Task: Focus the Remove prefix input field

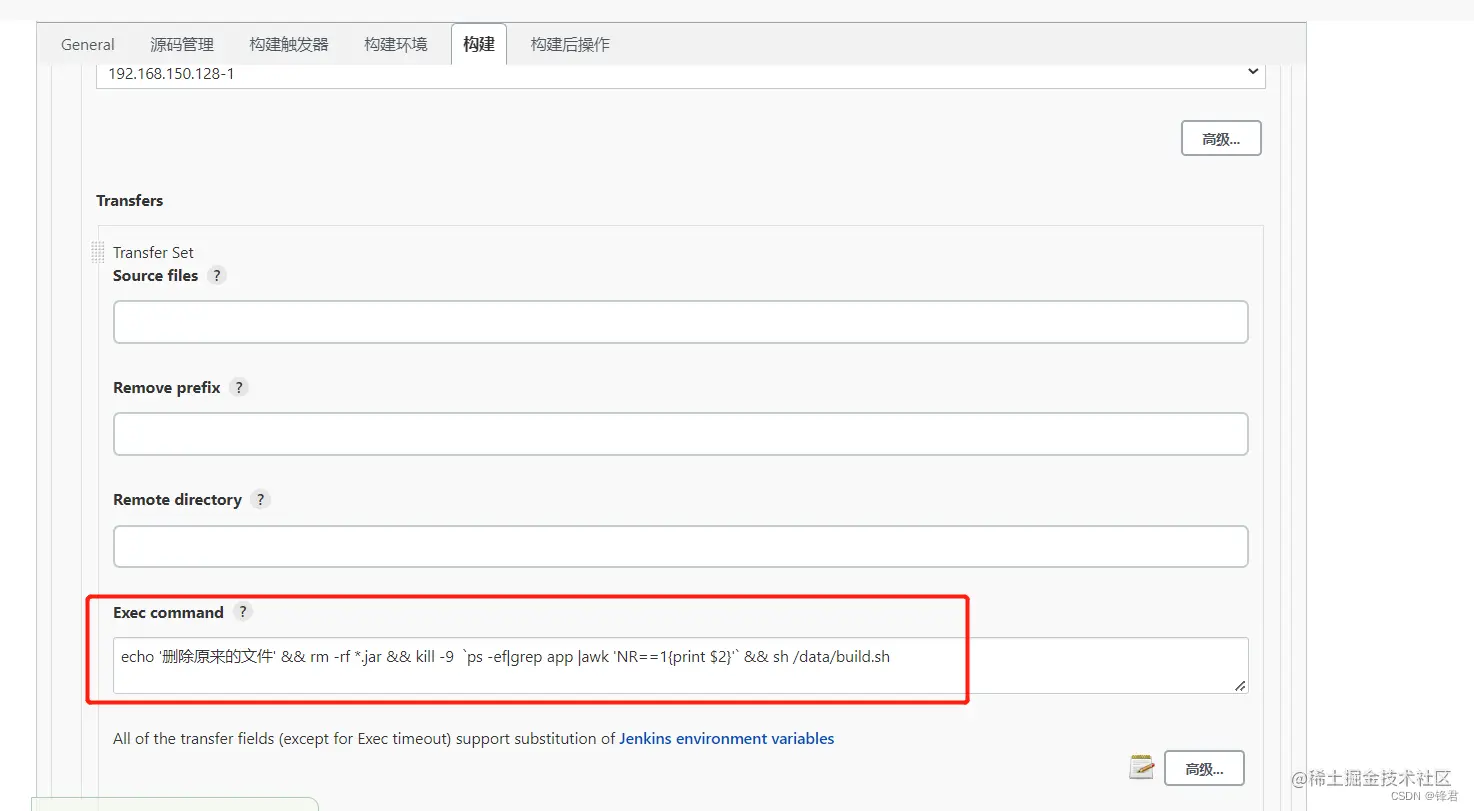Action: click(681, 434)
